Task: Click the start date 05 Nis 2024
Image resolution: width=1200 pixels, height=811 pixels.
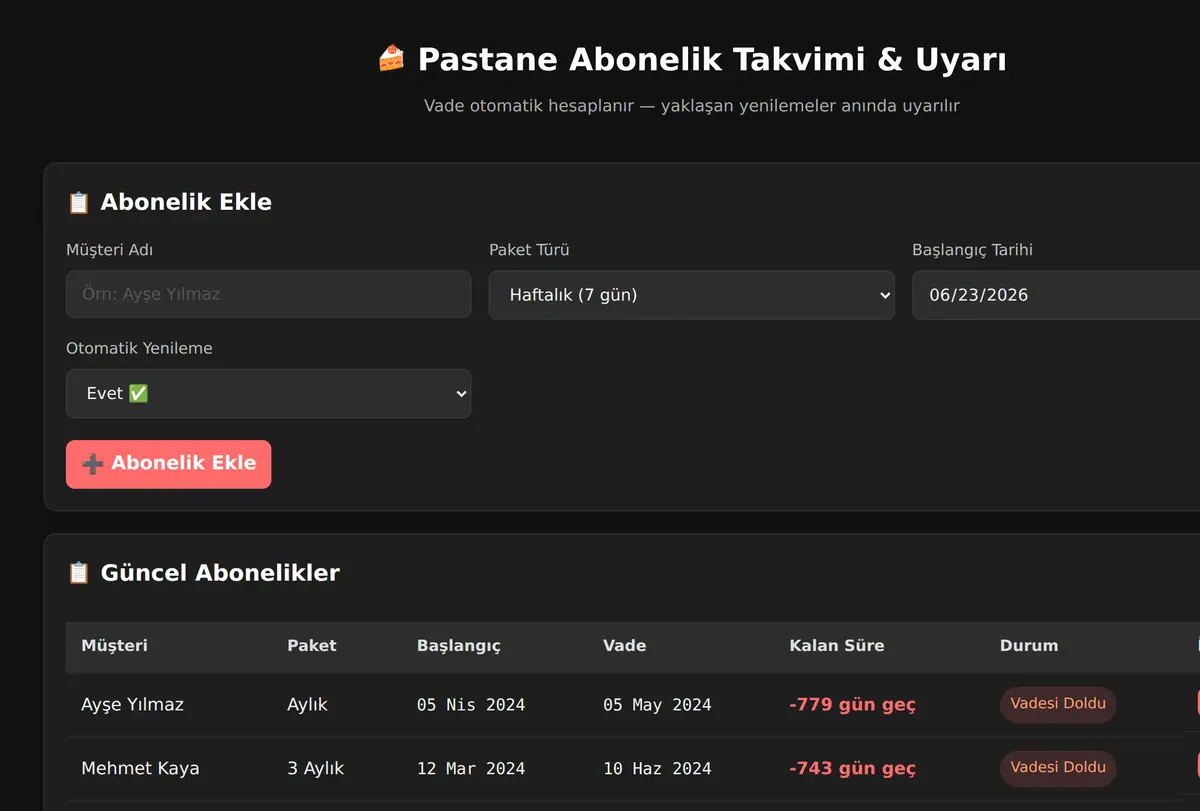Action: 471,705
